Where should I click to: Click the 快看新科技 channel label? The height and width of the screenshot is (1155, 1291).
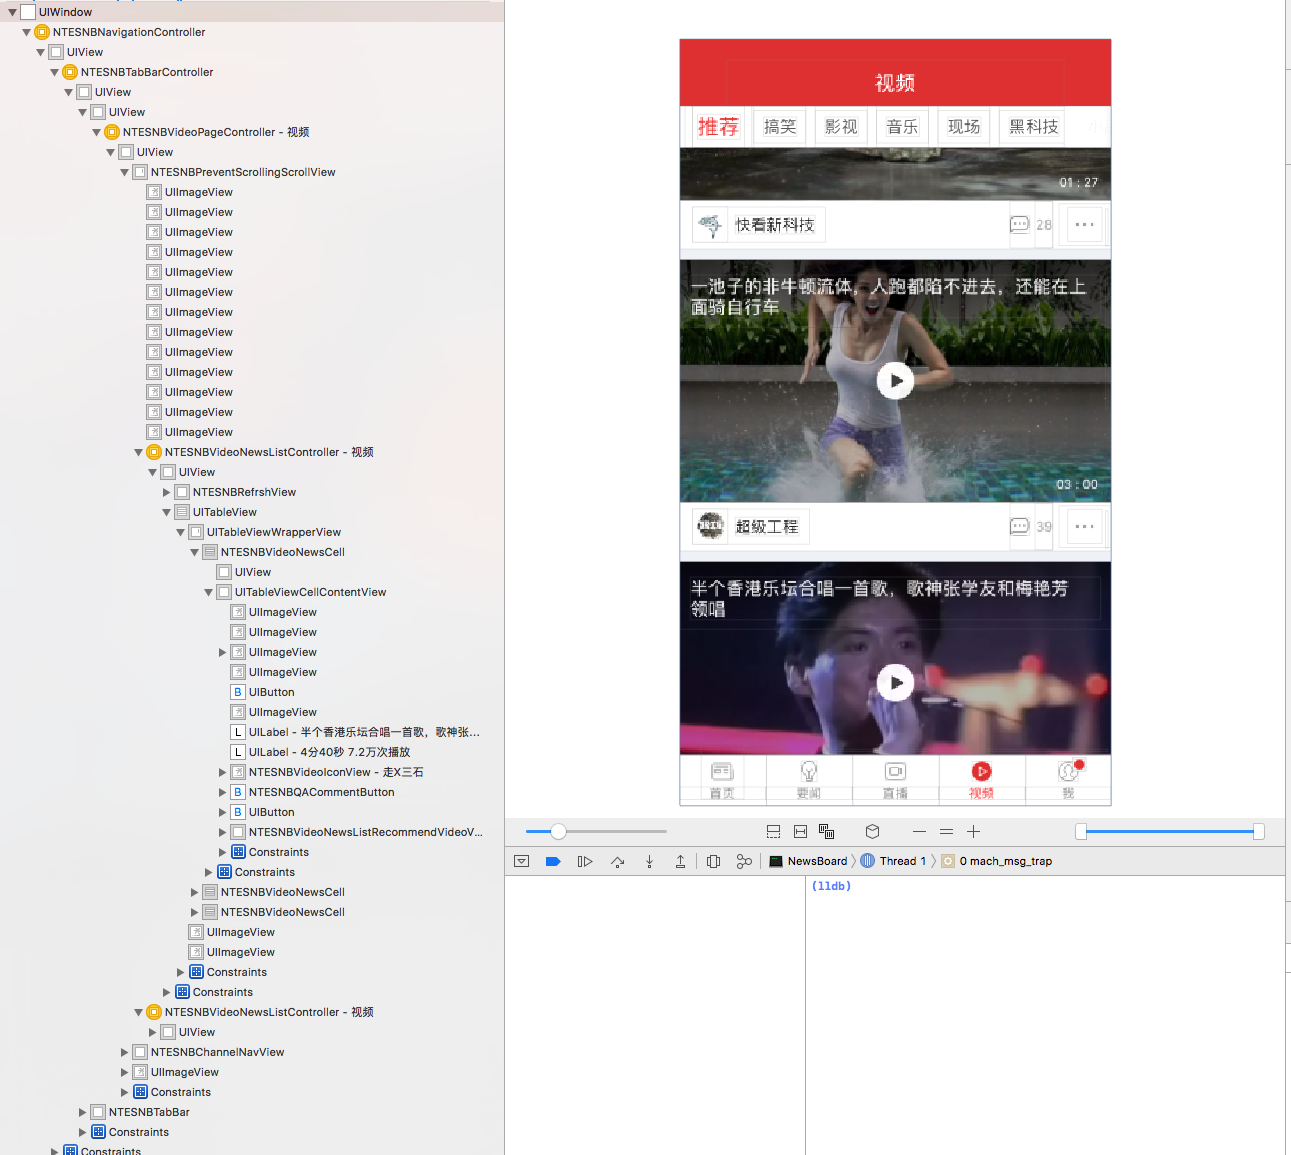point(775,225)
